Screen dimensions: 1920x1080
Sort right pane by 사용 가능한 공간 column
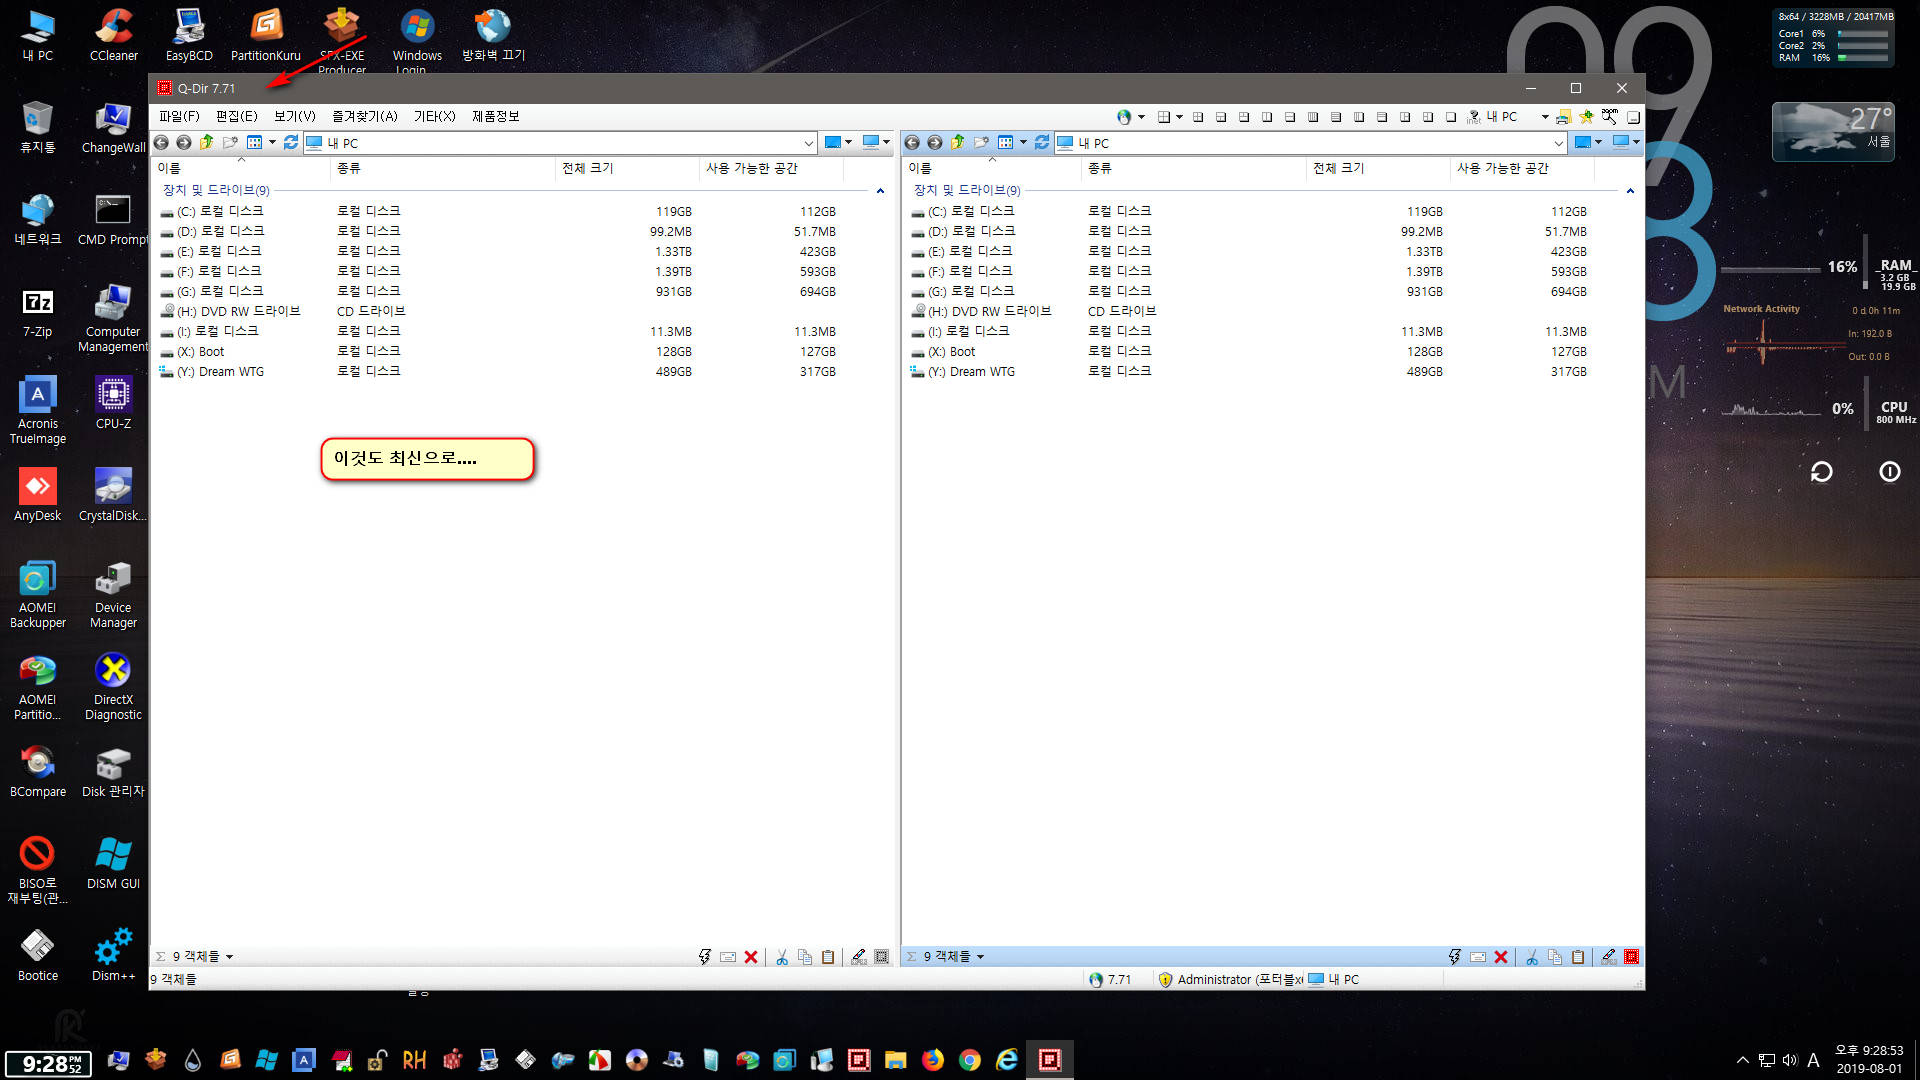(x=1520, y=168)
